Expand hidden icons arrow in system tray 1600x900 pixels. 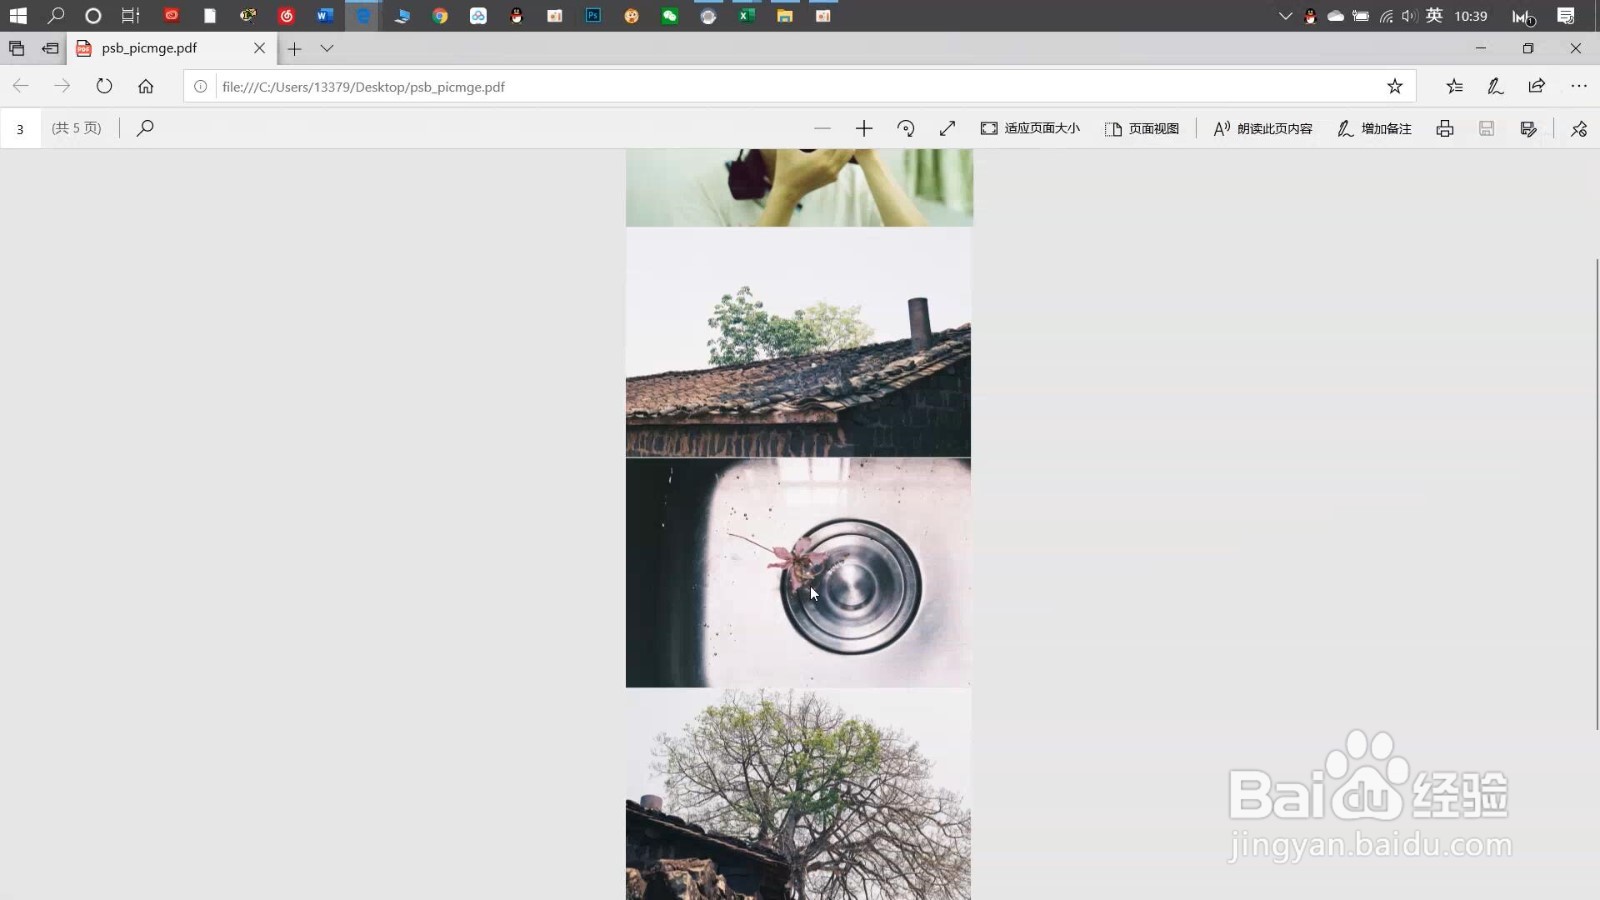click(1285, 16)
